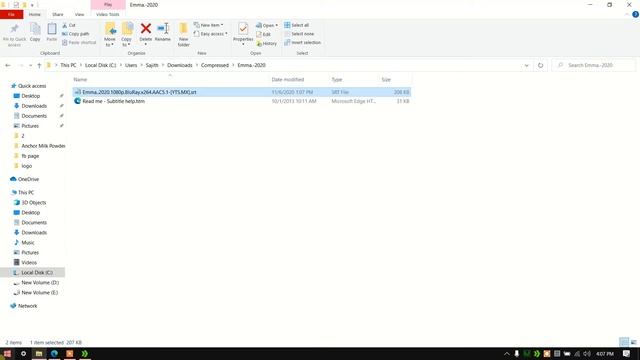Select Anchor Milk Powder folder
Screen dimensions: 640x360
coord(43,146)
